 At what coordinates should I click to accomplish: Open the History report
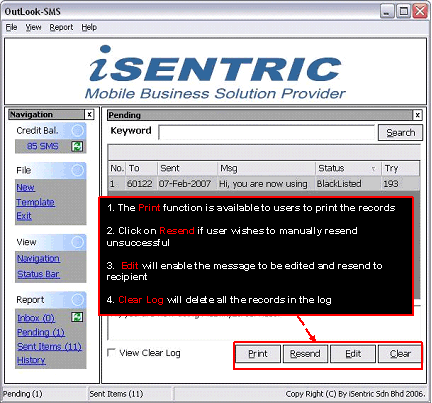point(31,360)
